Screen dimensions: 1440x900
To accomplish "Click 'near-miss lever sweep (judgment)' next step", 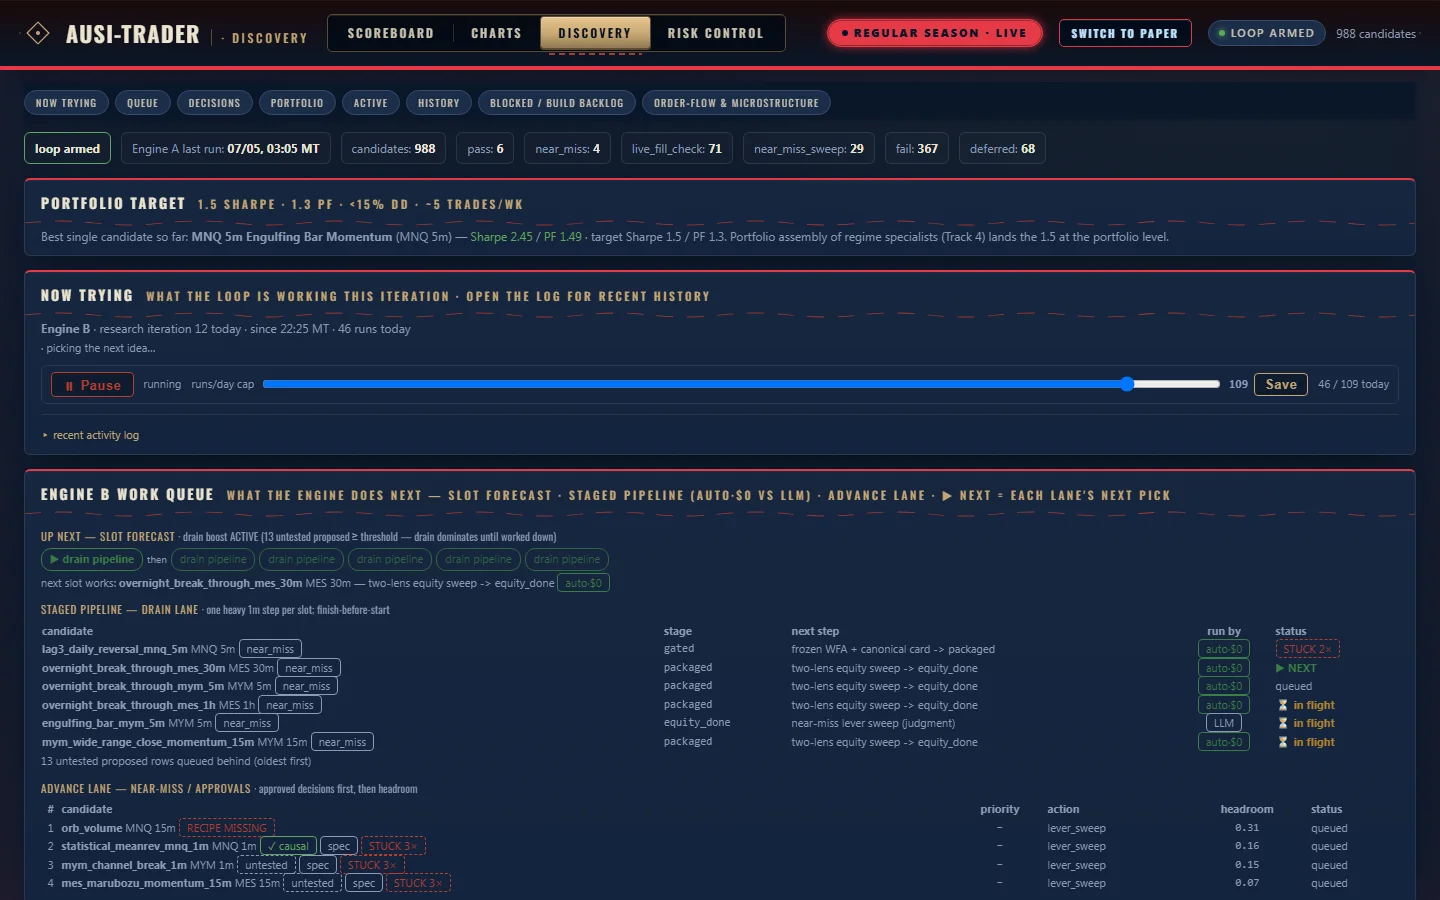I will (873, 723).
